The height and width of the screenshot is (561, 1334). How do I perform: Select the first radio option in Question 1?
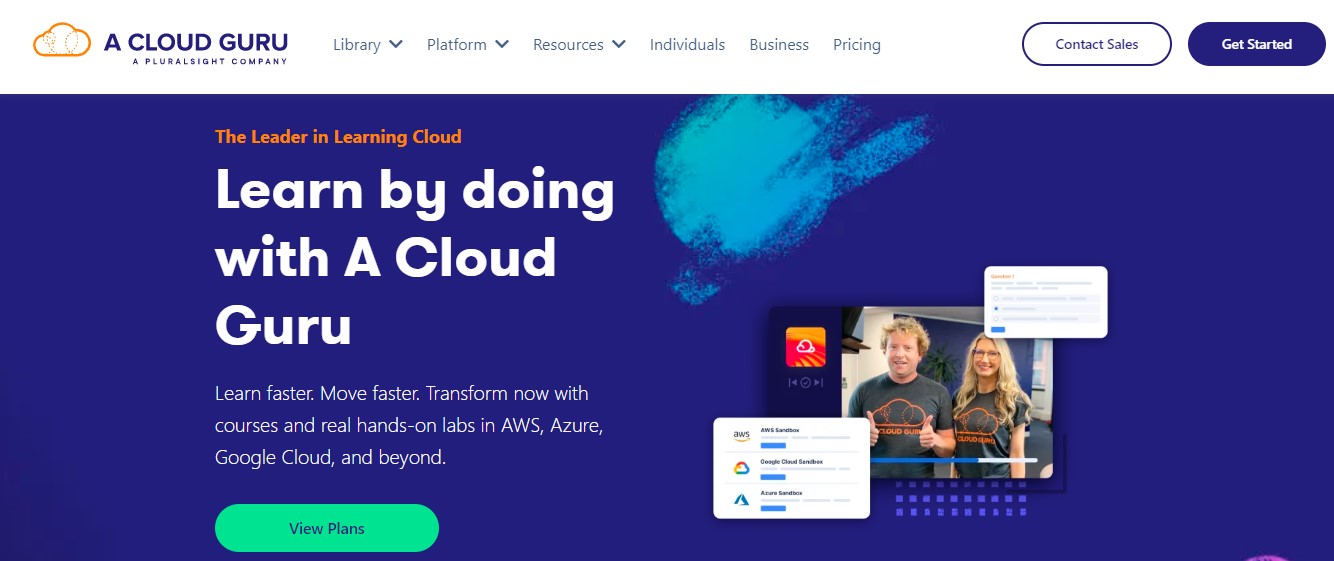click(996, 298)
